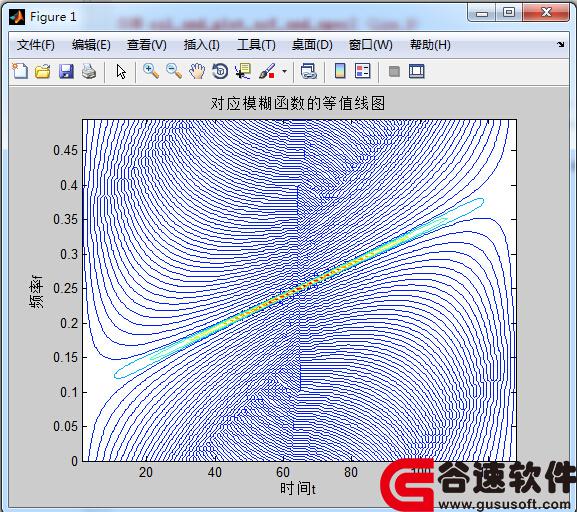Activate the Zoom Out tool
Image resolution: width=577 pixels, height=512 pixels.
[174, 71]
